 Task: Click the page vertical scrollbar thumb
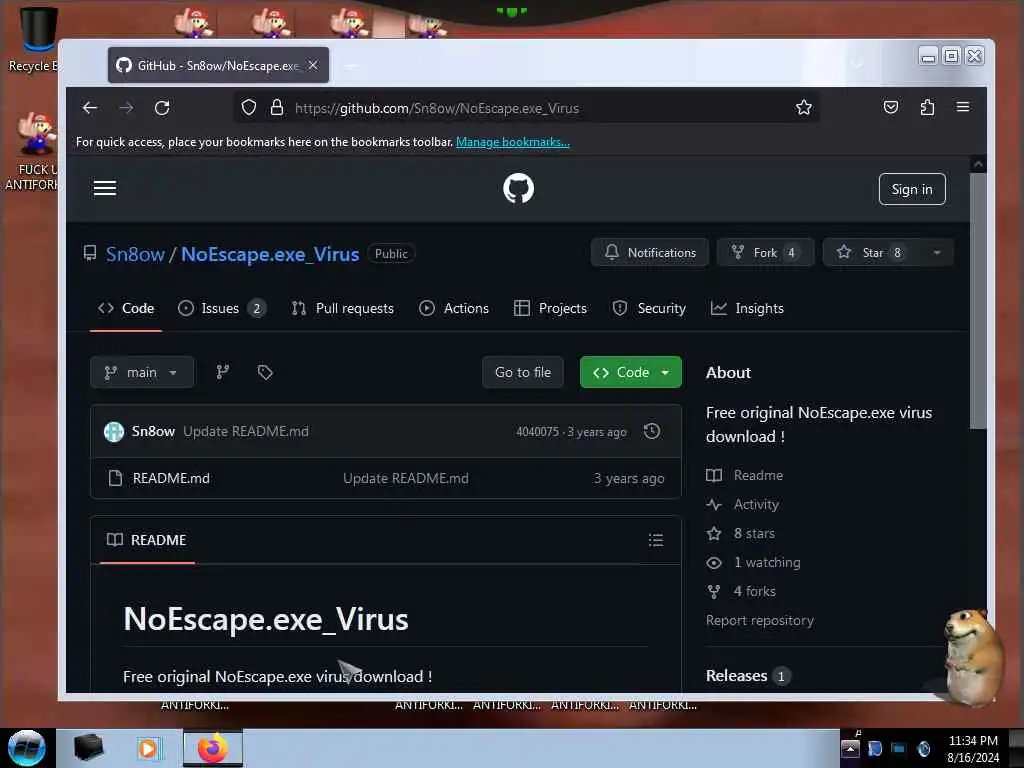[x=978, y=300]
